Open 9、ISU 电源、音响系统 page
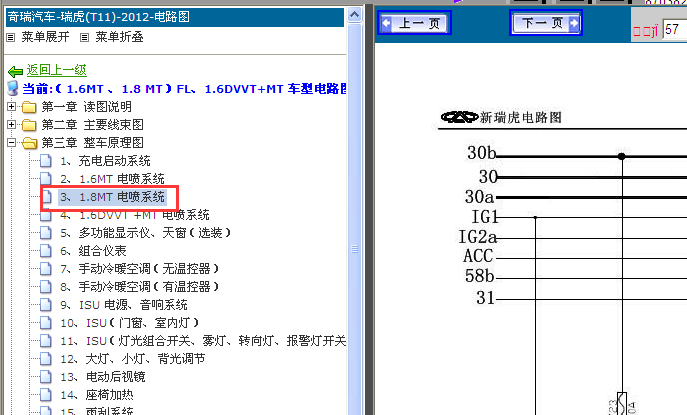 [124, 305]
